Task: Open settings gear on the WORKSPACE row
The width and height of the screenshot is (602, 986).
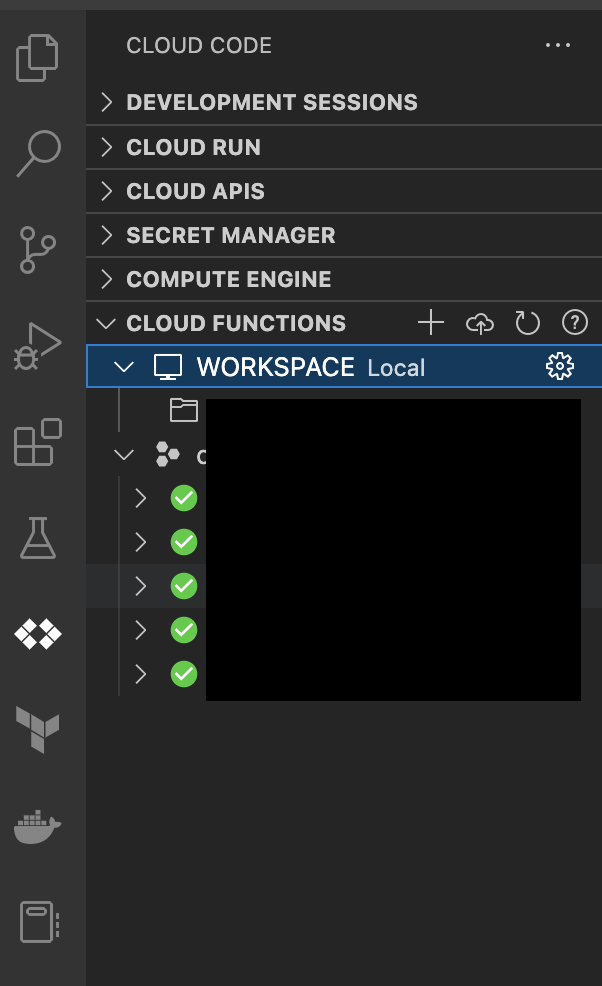Action: pos(560,366)
